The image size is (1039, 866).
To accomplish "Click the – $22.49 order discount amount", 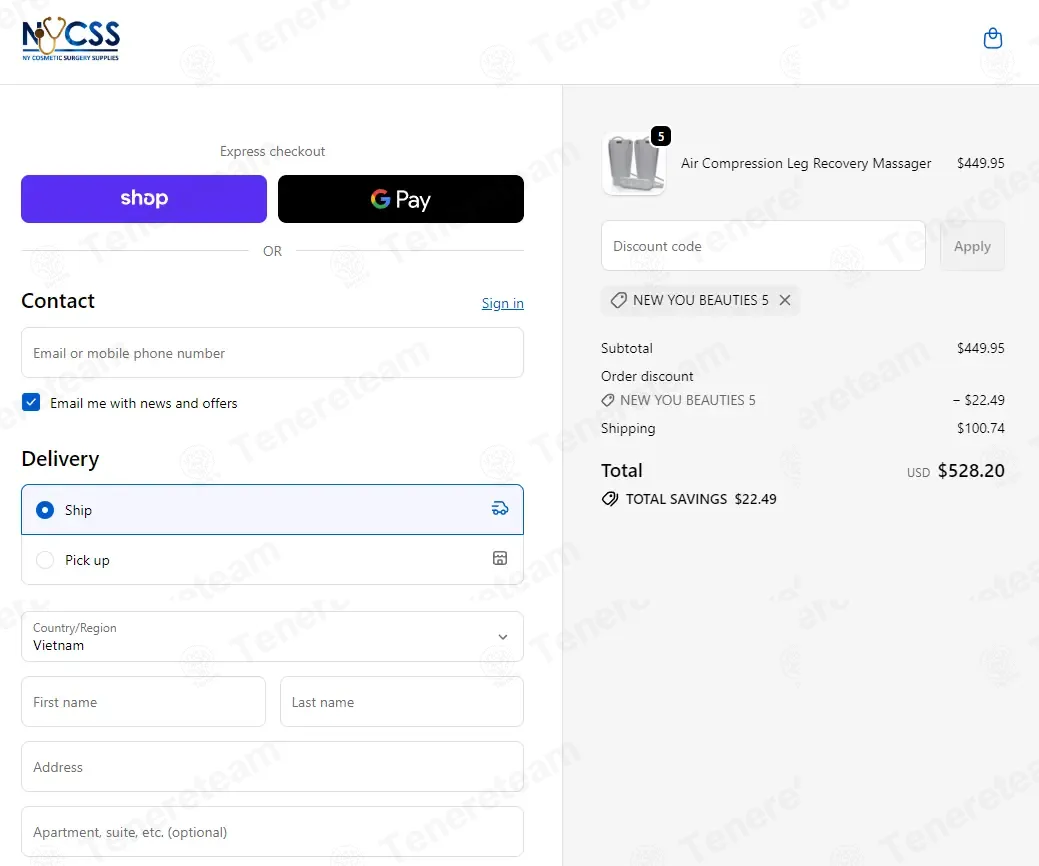I will tap(979, 400).
